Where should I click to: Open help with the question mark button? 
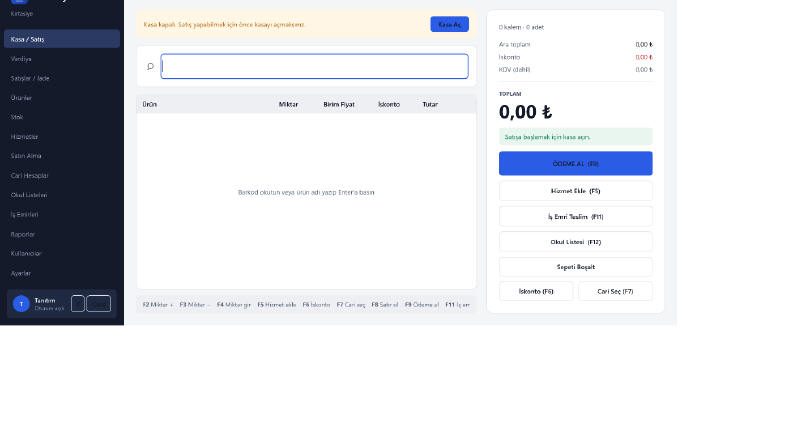pyautogui.click(x=78, y=304)
